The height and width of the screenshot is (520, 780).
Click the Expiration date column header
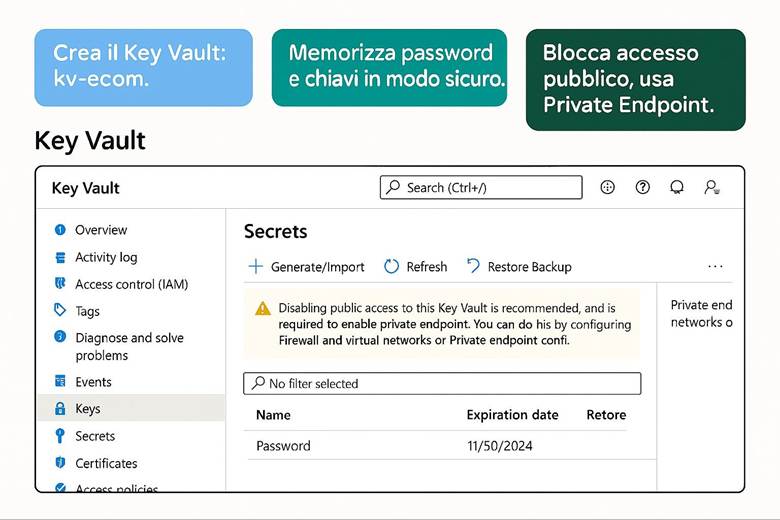[x=512, y=415]
